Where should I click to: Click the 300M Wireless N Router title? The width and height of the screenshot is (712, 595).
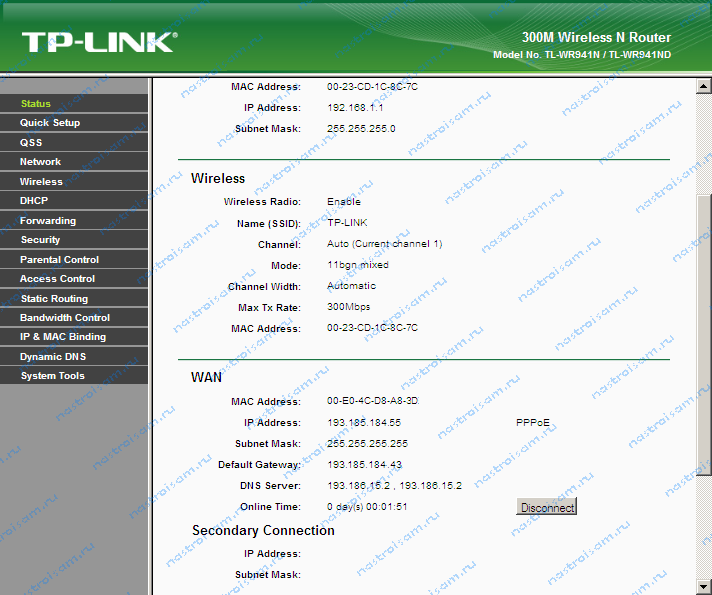[x=596, y=37]
